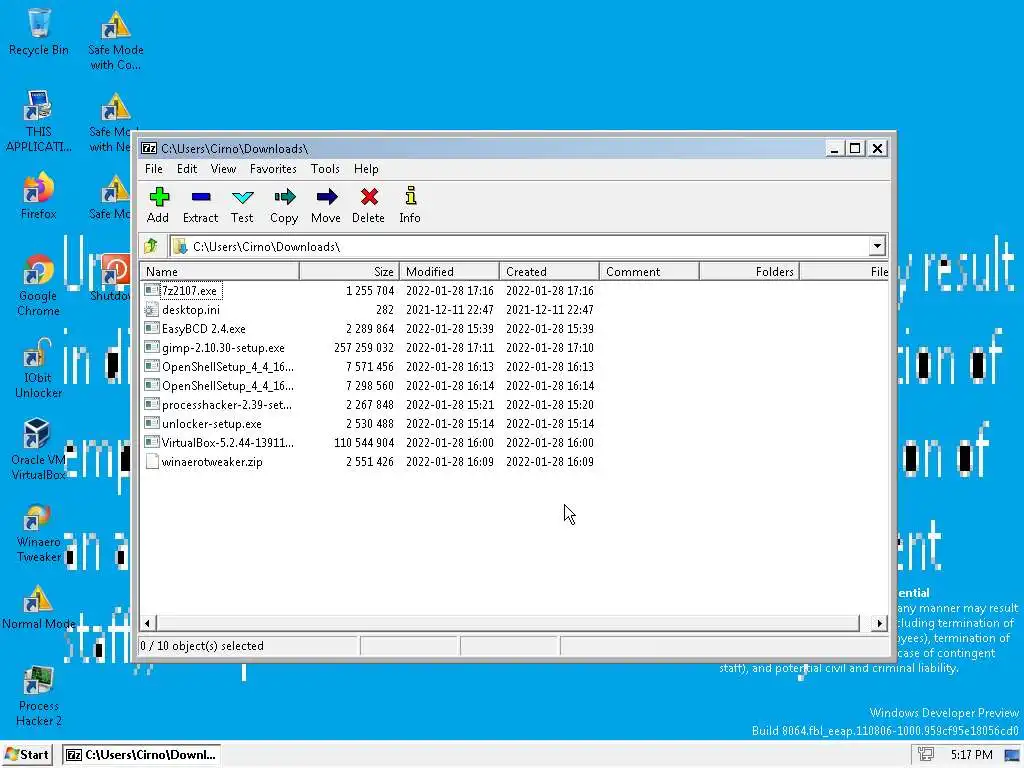Select the Copy toolbar icon
Image resolution: width=1024 pixels, height=768 pixels.
pyautogui.click(x=284, y=197)
